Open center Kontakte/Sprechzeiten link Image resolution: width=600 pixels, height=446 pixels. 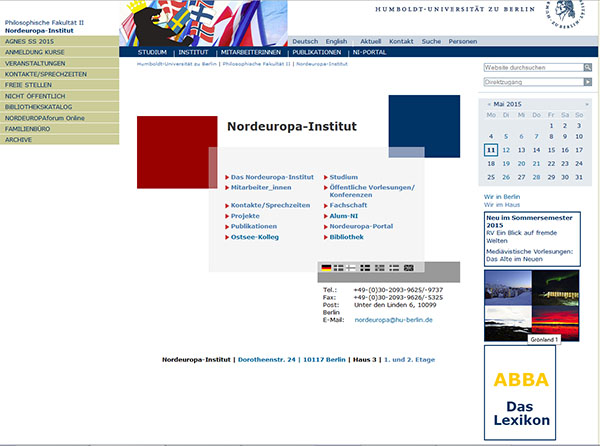pyautogui.click(x=270, y=205)
